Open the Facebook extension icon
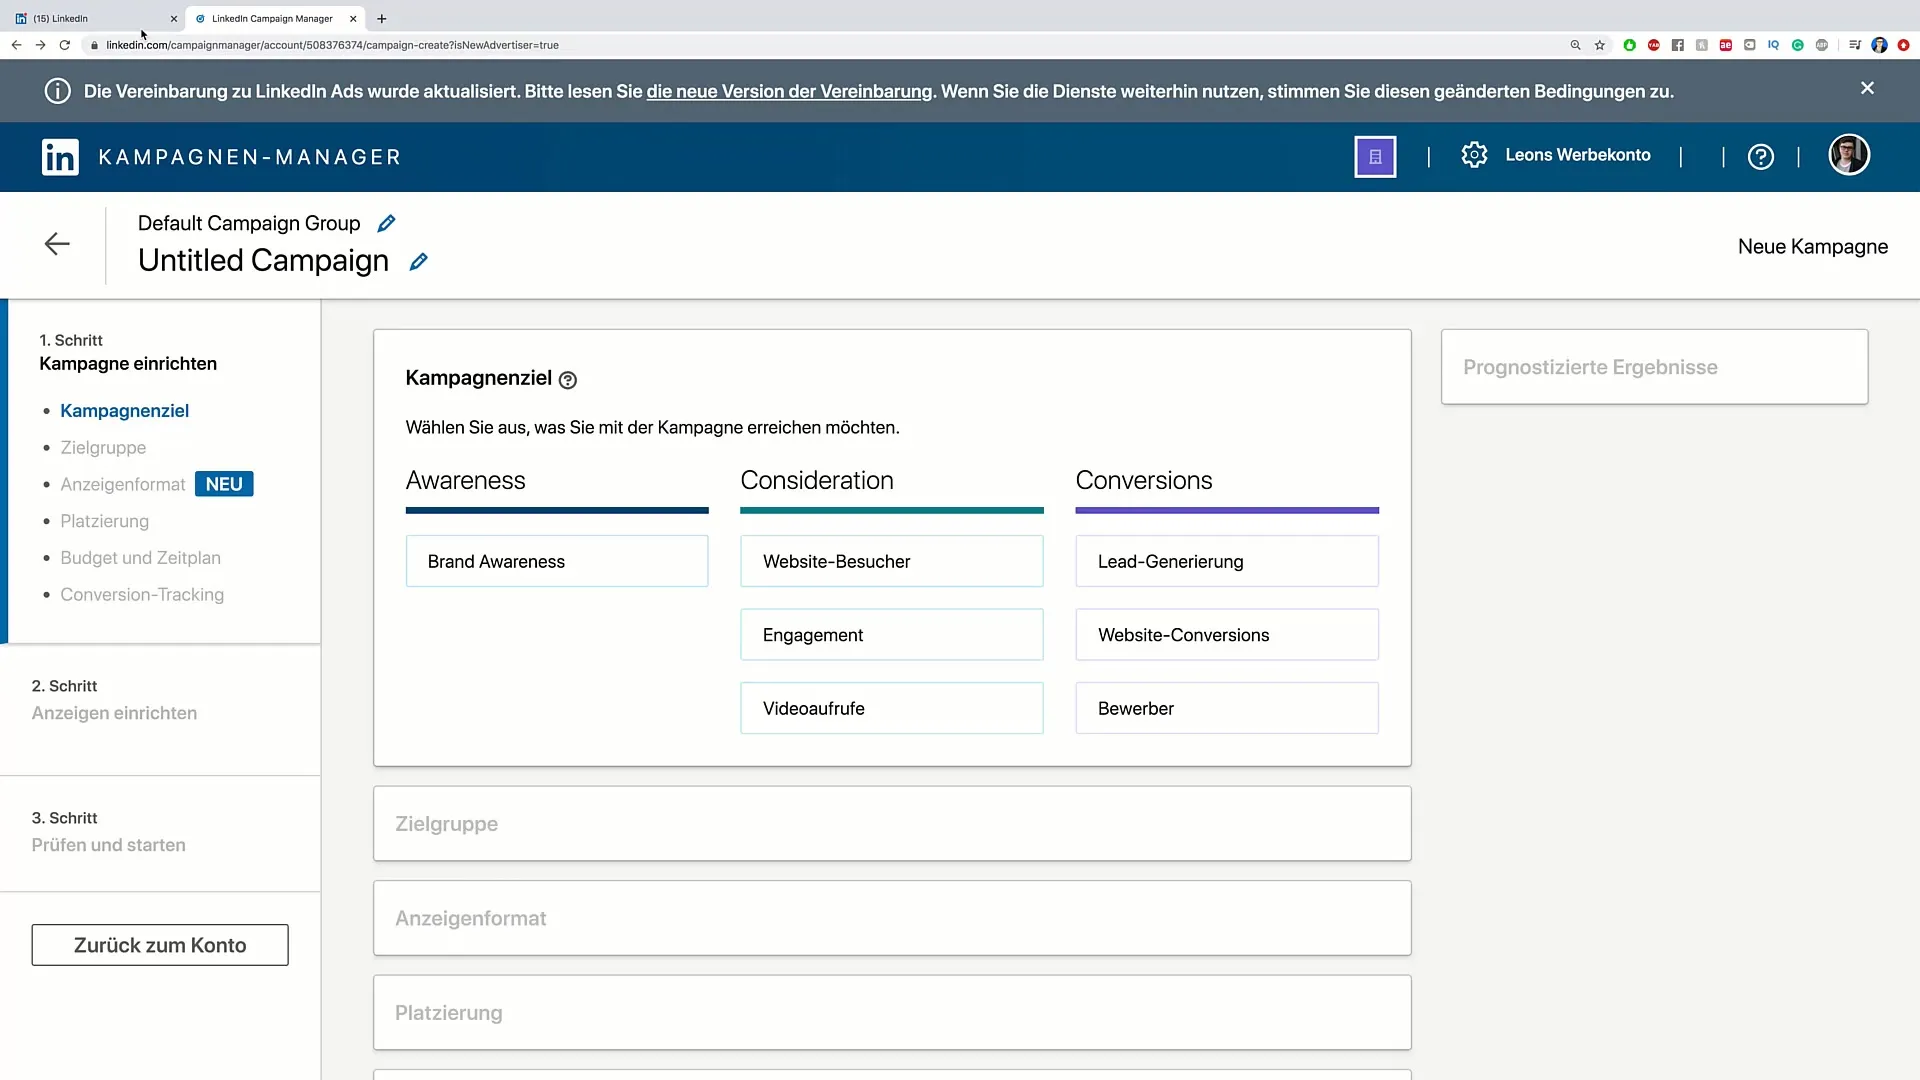This screenshot has height=1080, width=1920. tap(1678, 45)
